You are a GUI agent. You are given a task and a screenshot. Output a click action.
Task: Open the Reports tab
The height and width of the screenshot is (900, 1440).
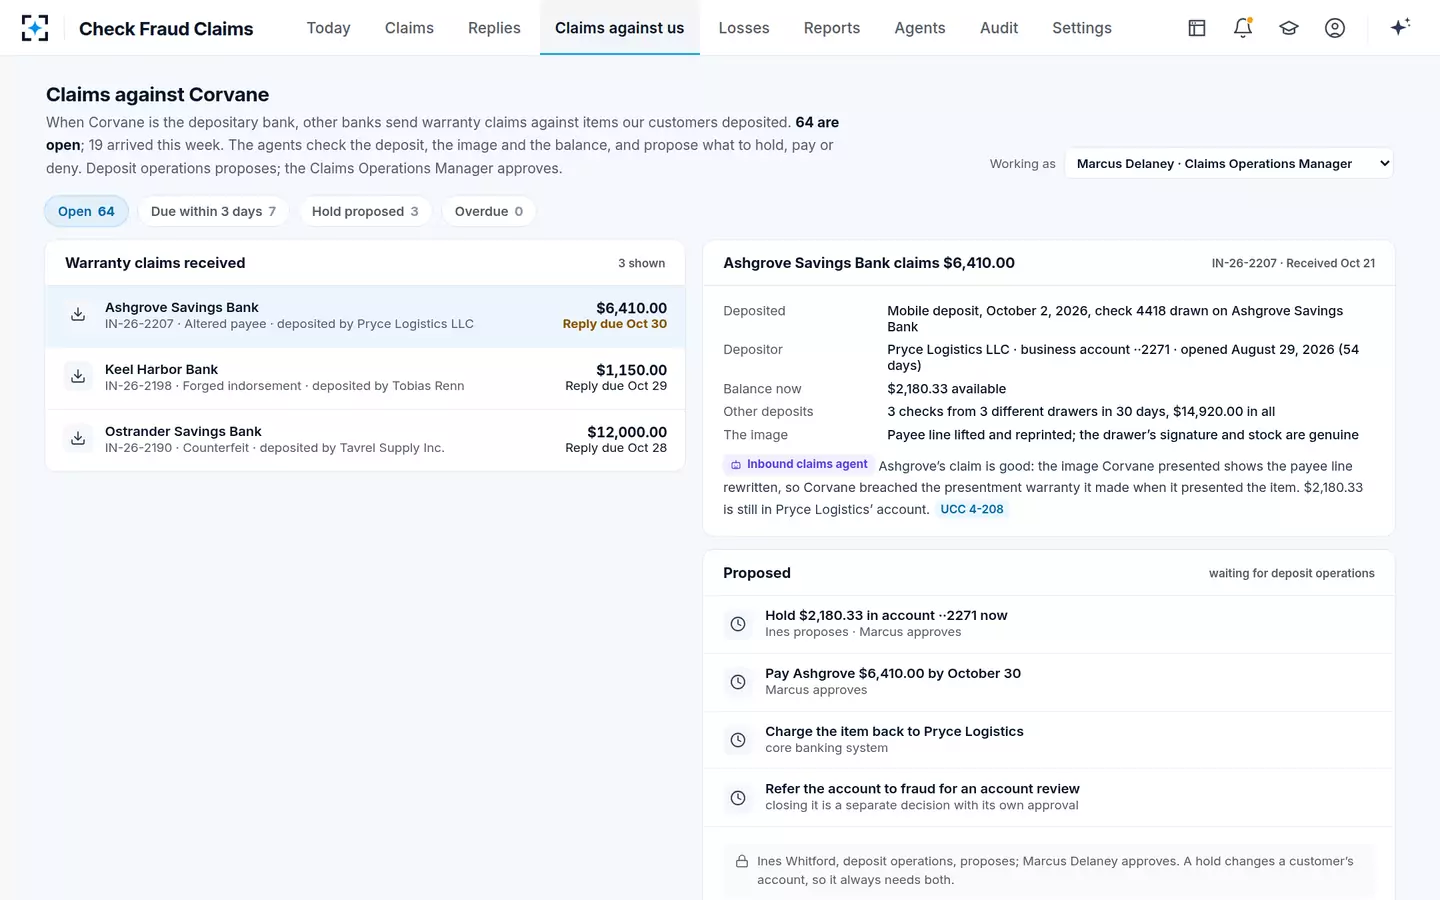[832, 28]
